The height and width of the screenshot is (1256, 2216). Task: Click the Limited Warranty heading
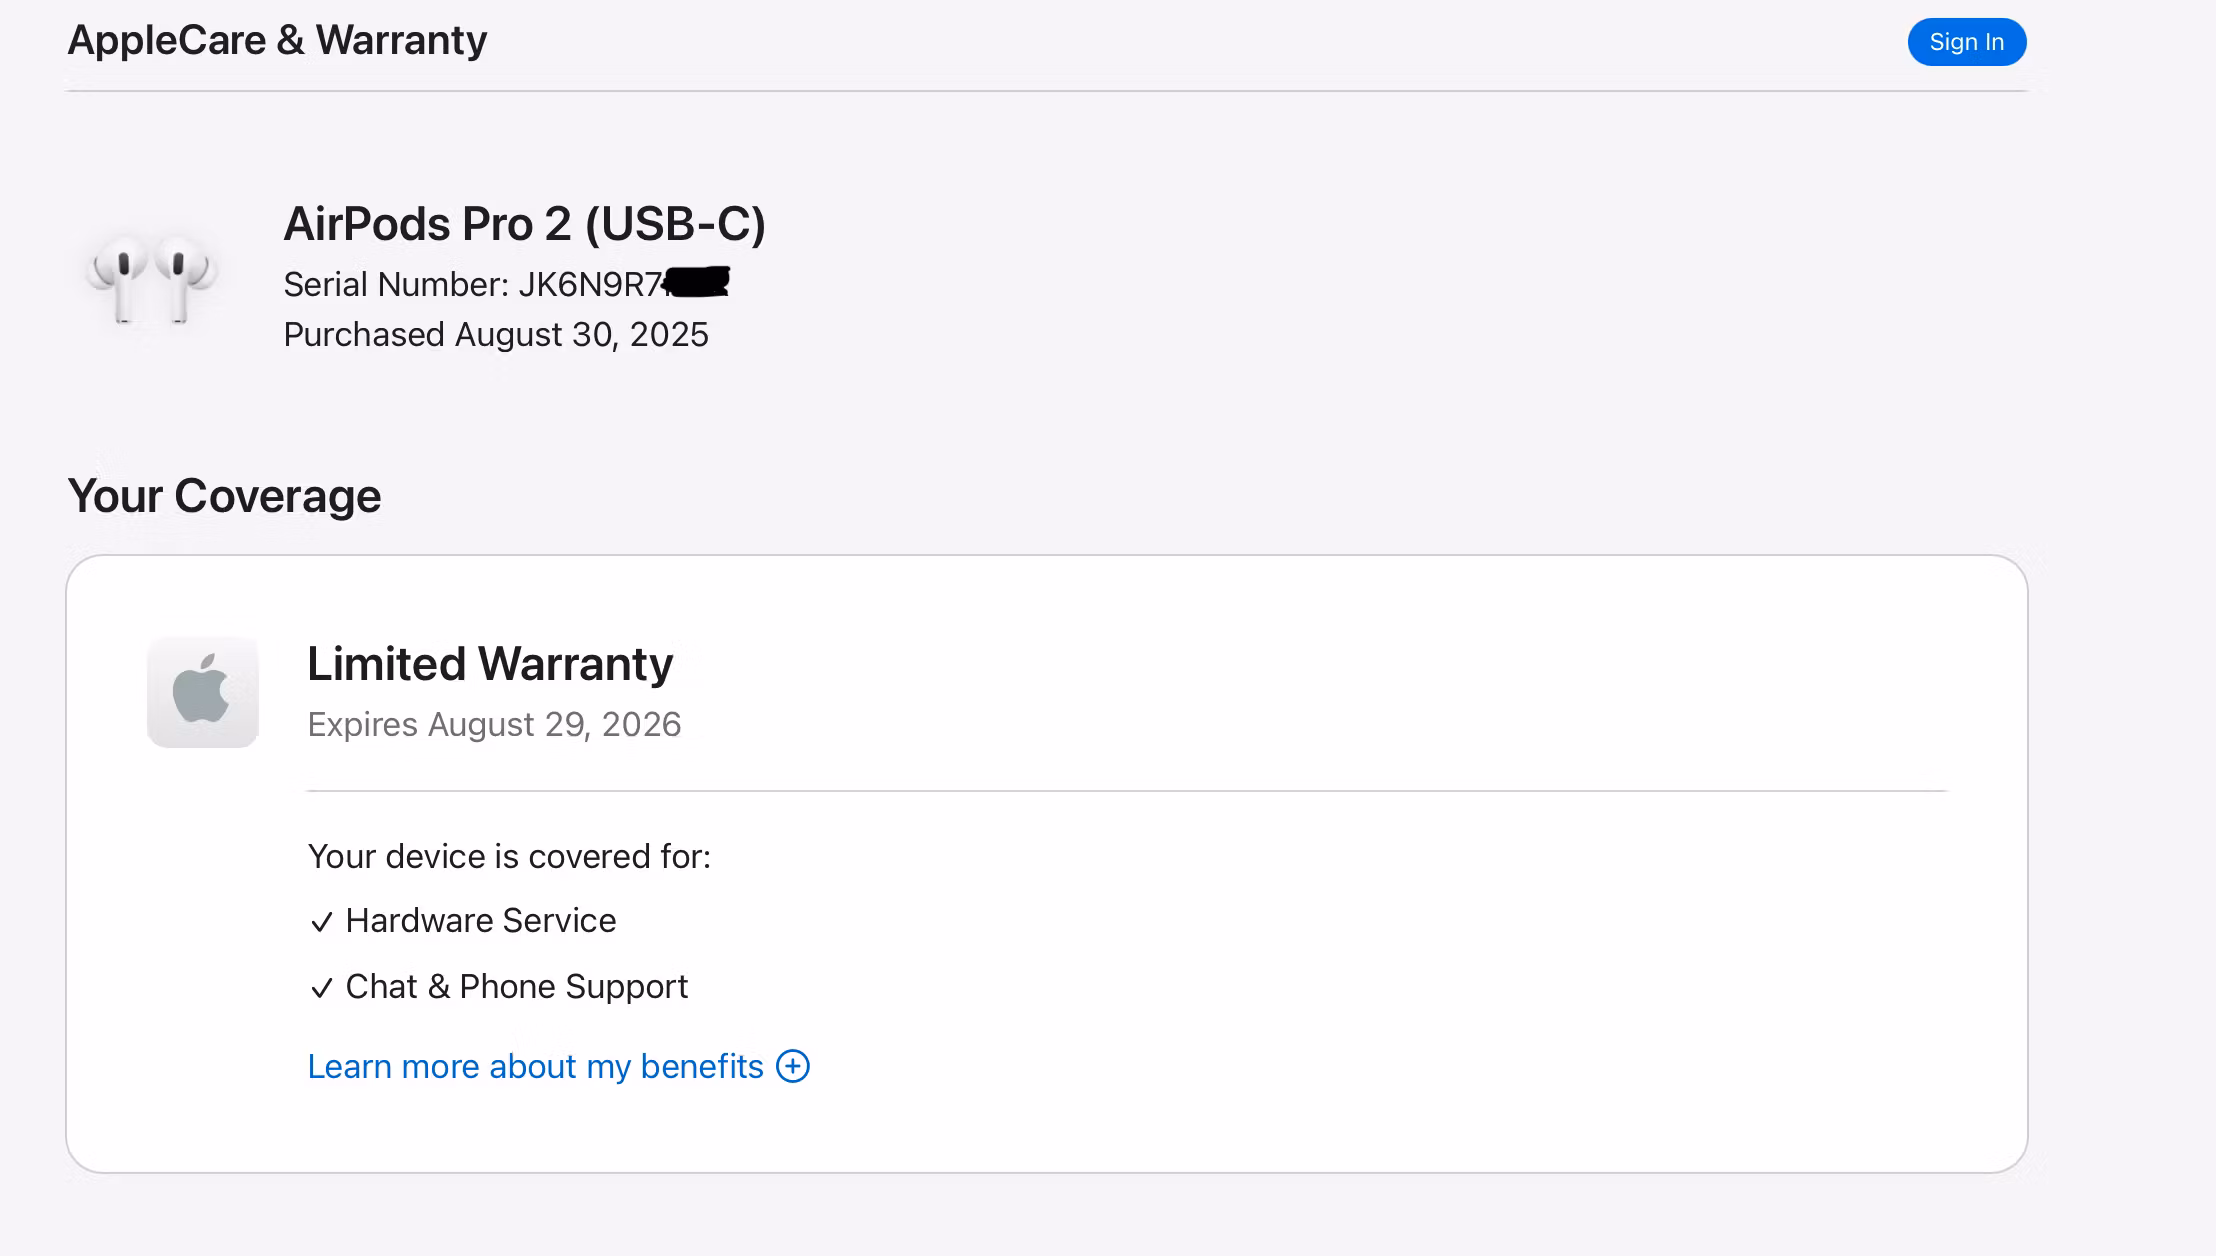(490, 664)
